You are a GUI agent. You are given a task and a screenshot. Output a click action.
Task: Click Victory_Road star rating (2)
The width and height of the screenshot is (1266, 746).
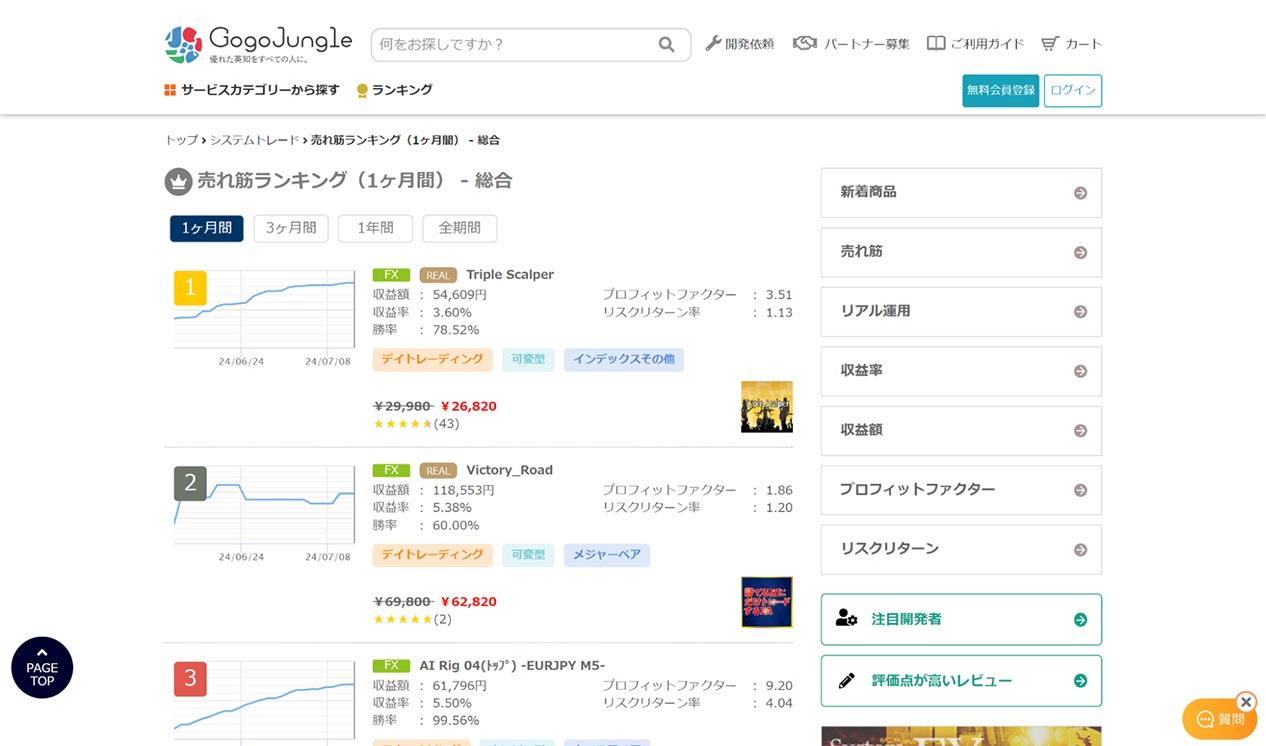pos(412,620)
